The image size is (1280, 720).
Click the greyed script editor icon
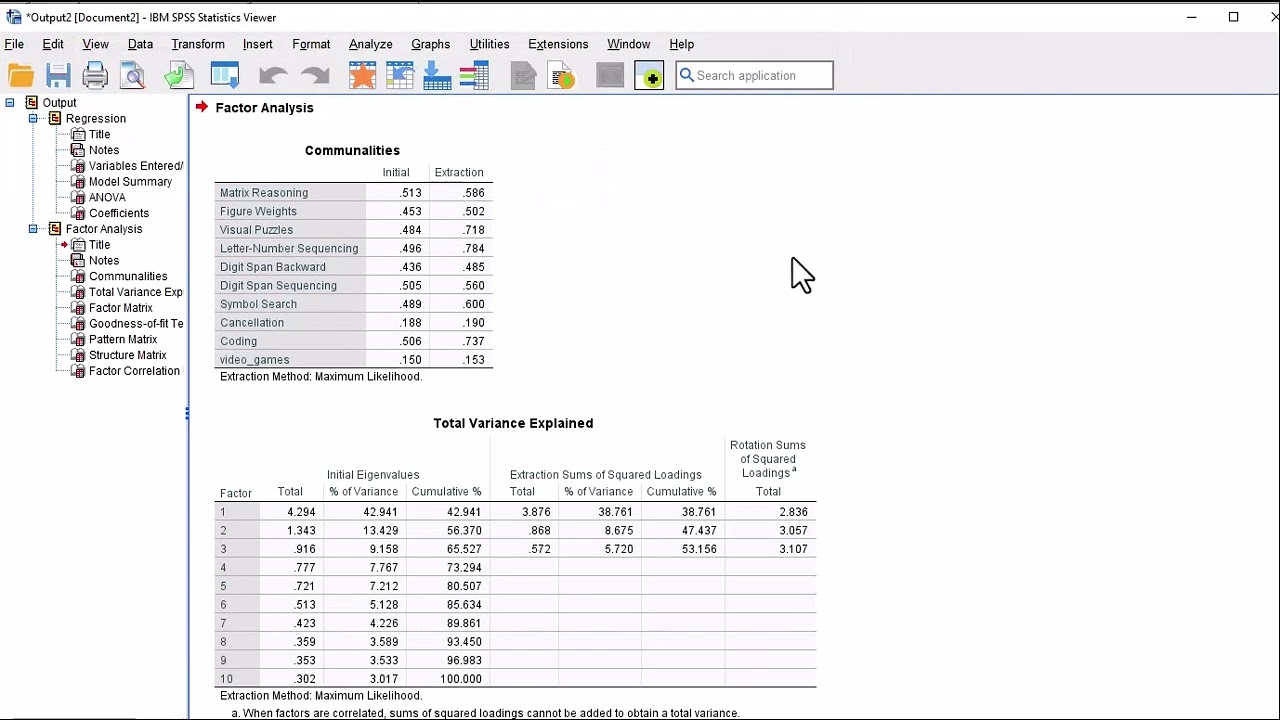click(522, 76)
